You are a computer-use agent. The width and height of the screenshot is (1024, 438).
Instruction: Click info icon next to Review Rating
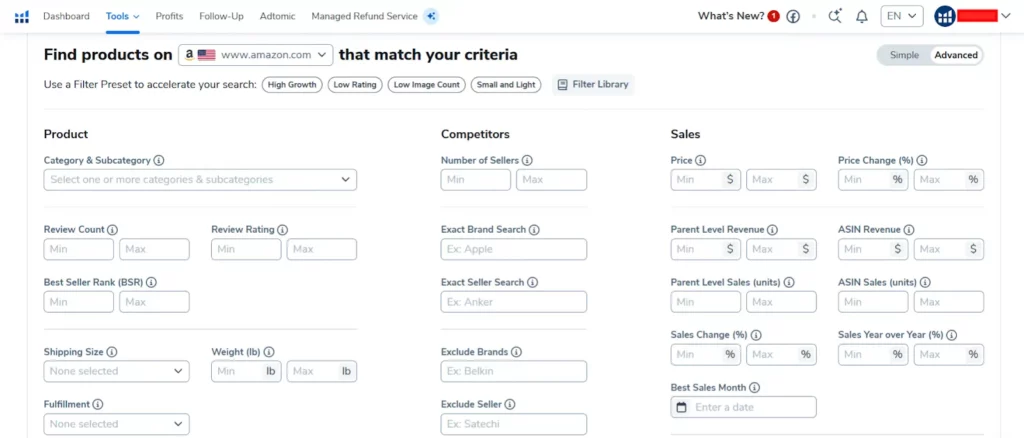point(282,230)
